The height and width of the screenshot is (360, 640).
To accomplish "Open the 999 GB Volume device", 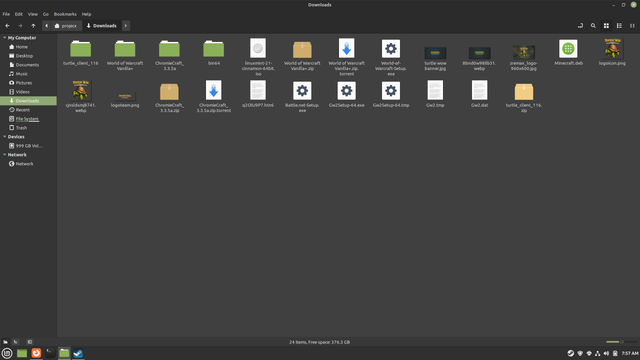I will [x=28, y=146].
